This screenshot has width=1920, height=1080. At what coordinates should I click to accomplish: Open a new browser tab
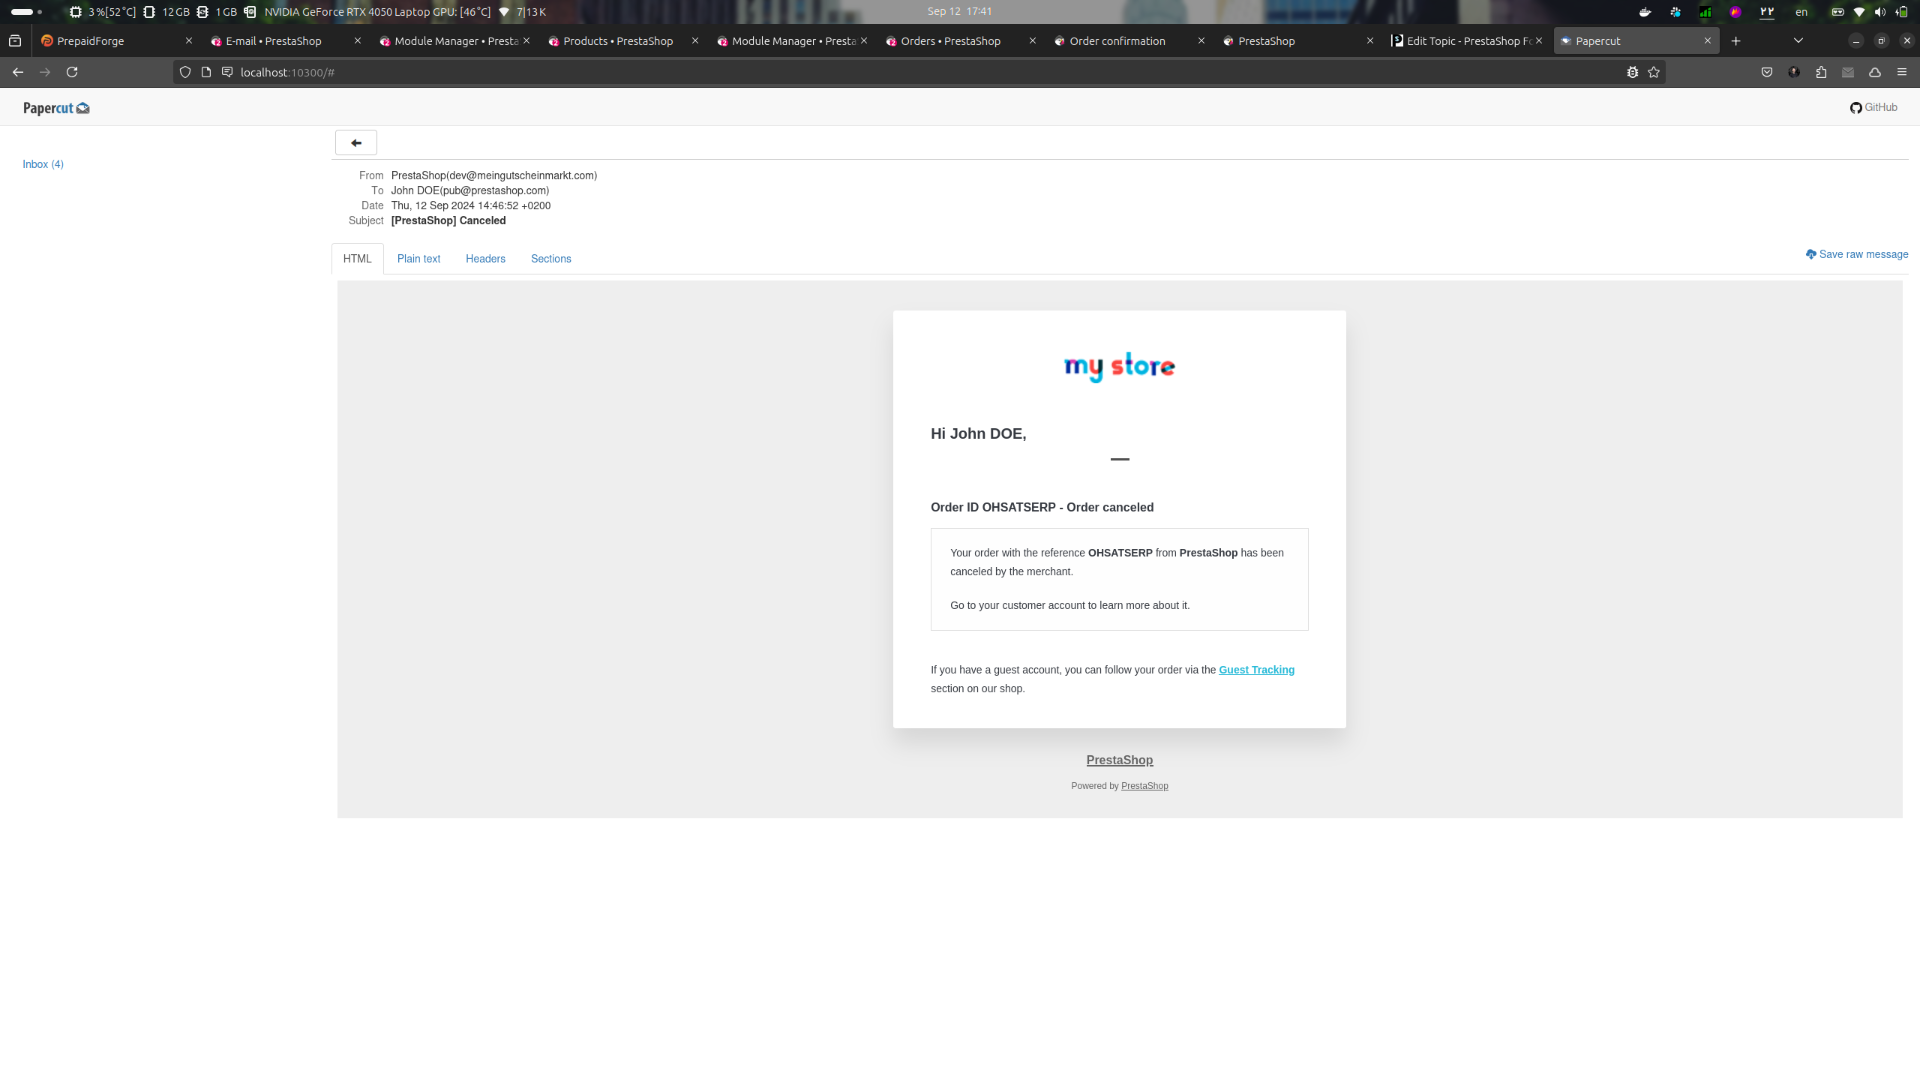click(x=1736, y=41)
